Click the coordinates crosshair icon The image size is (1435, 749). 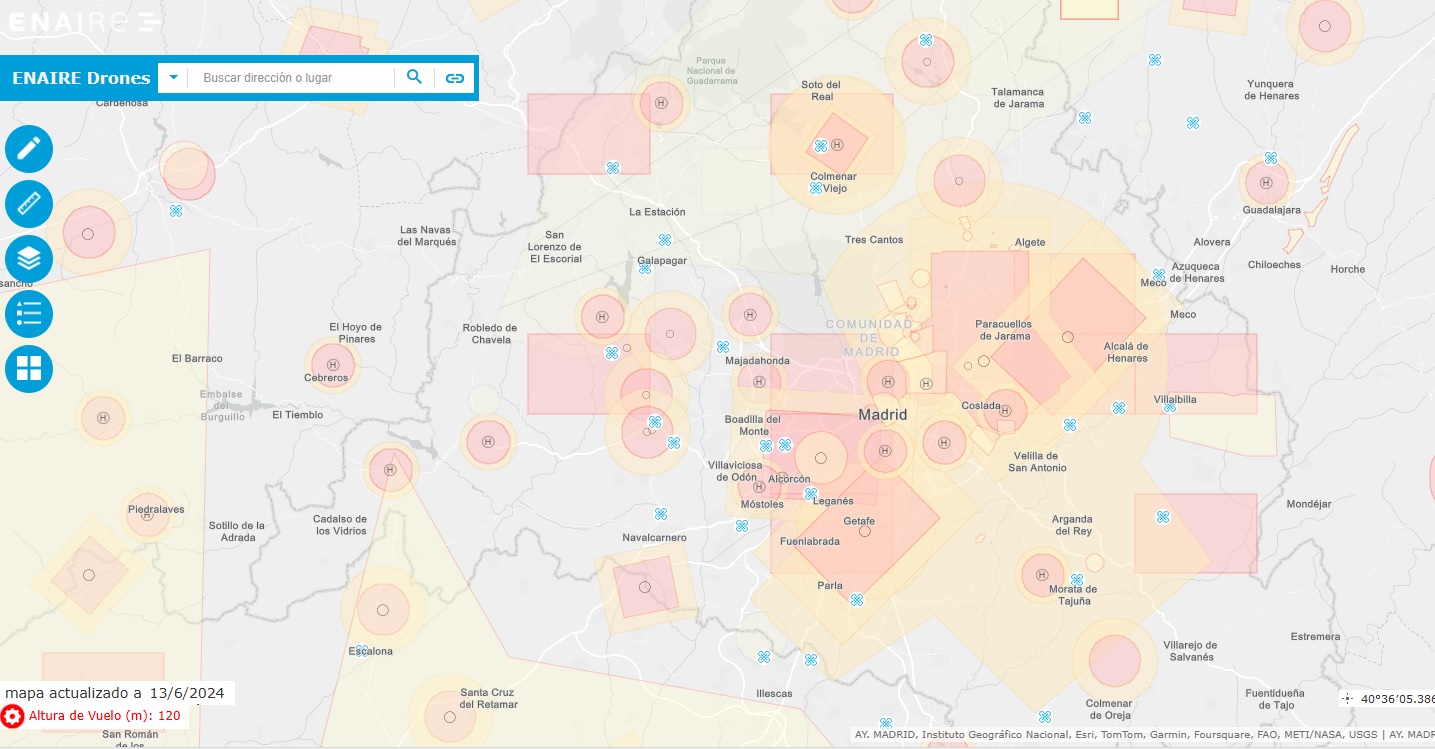[1349, 699]
